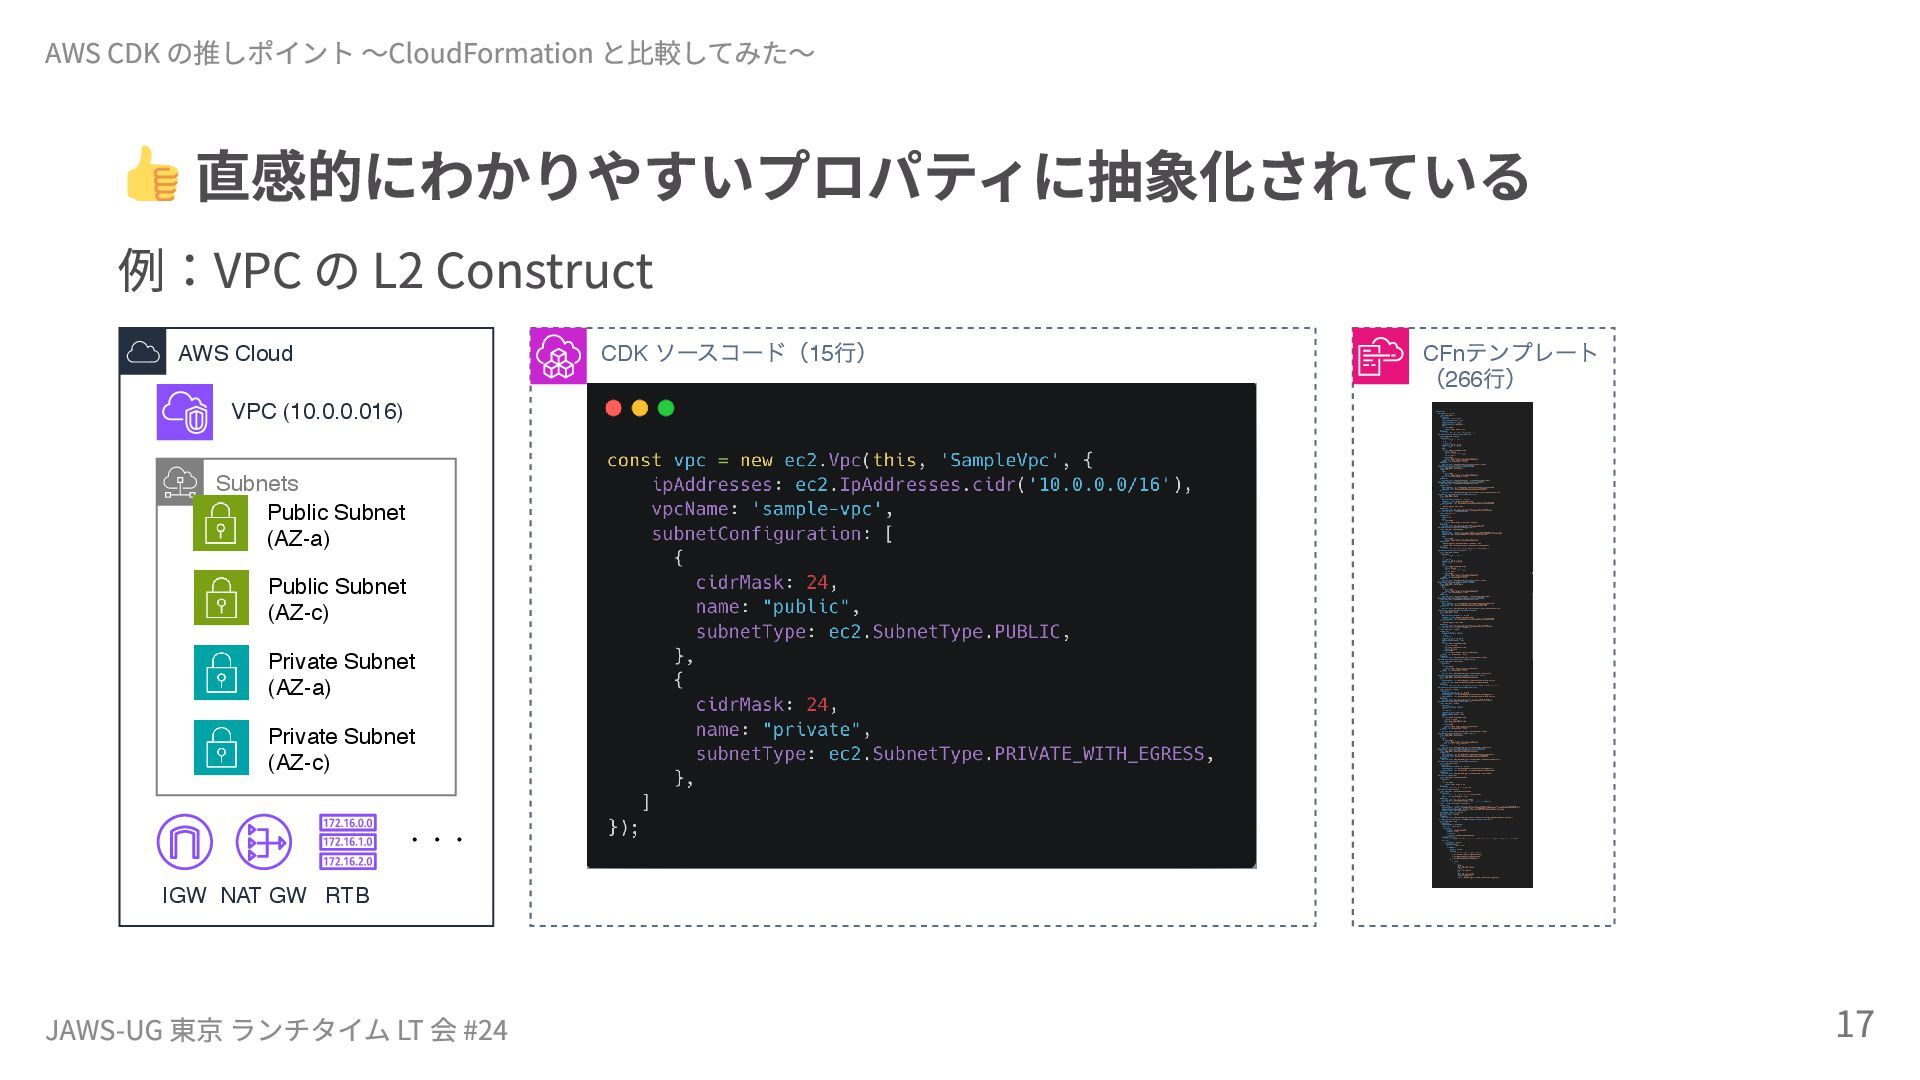1920x1080 pixels.
Task: Click the SubnetType.PUBLIC code line
Action: click(x=883, y=632)
